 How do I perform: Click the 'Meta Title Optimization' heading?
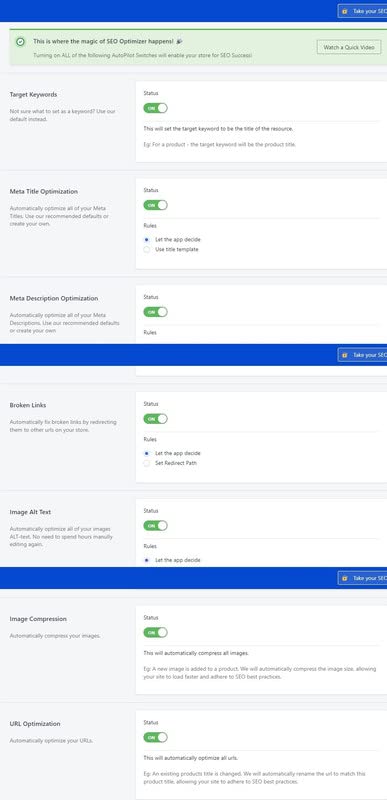[44, 192]
